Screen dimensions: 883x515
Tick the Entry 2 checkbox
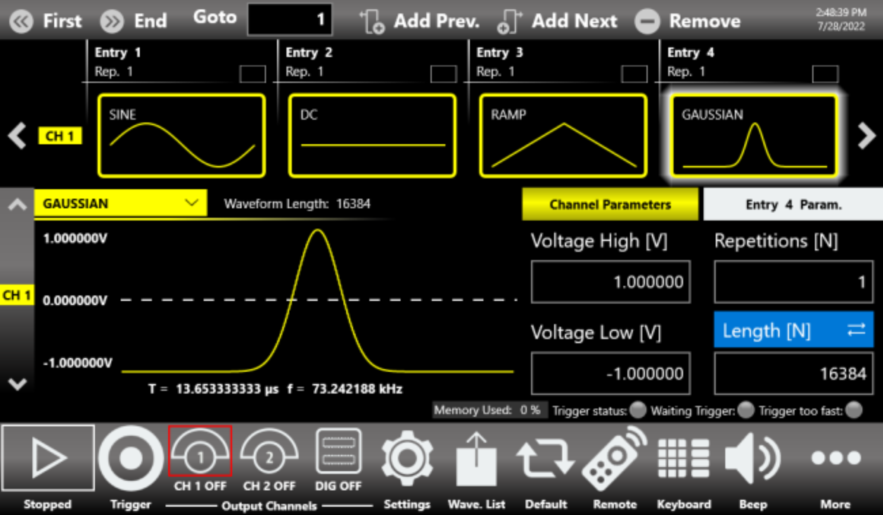[443, 74]
